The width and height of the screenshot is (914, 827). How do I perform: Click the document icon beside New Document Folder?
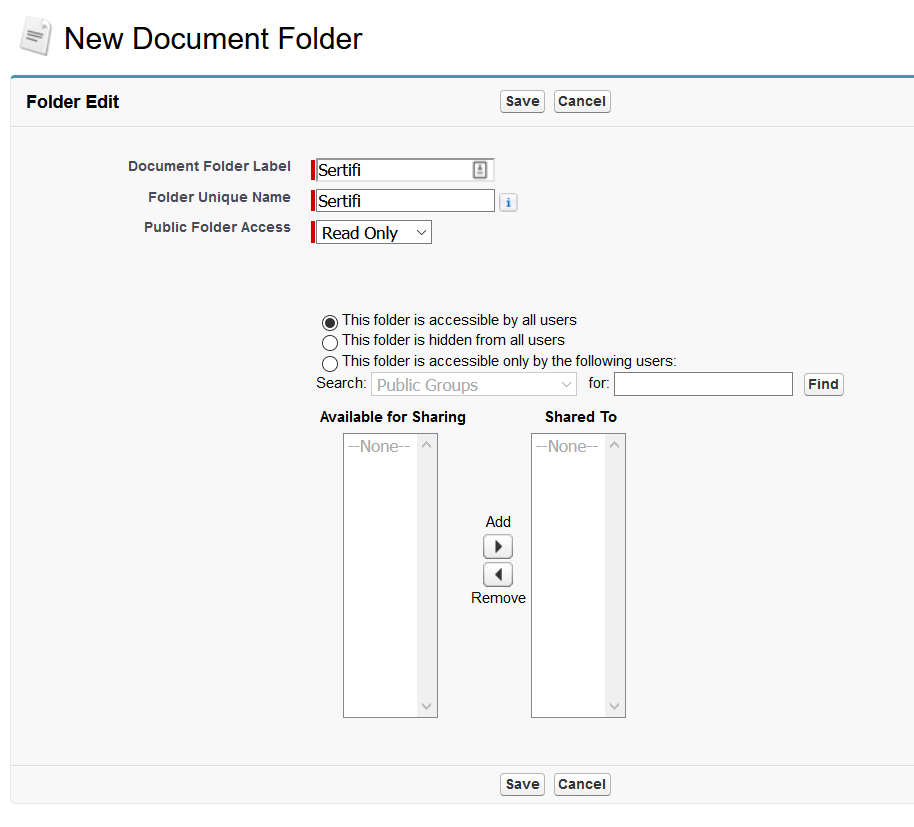[x=36, y=37]
